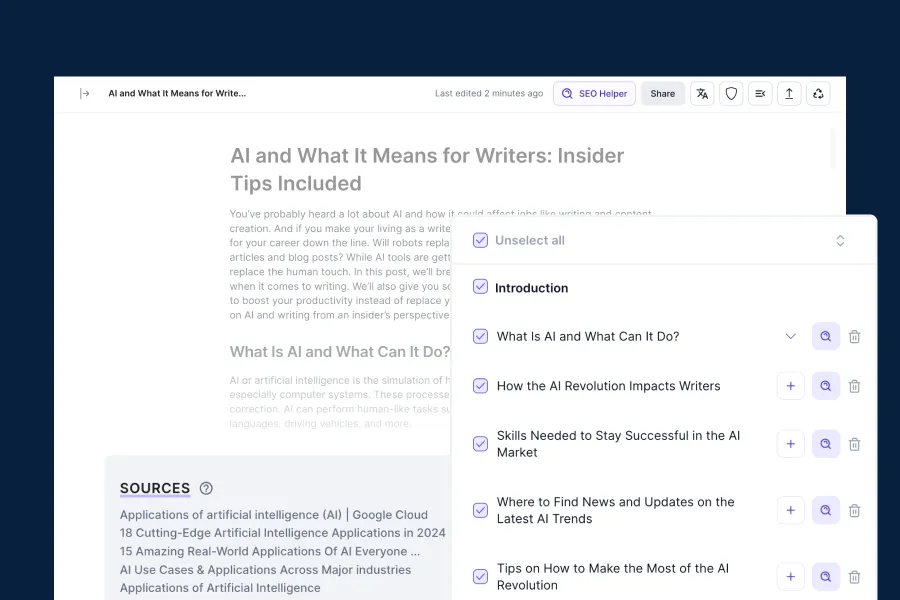The height and width of the screenshot is (600, 900).
Task: Select the Introduction outline item text
Action: 532,288
